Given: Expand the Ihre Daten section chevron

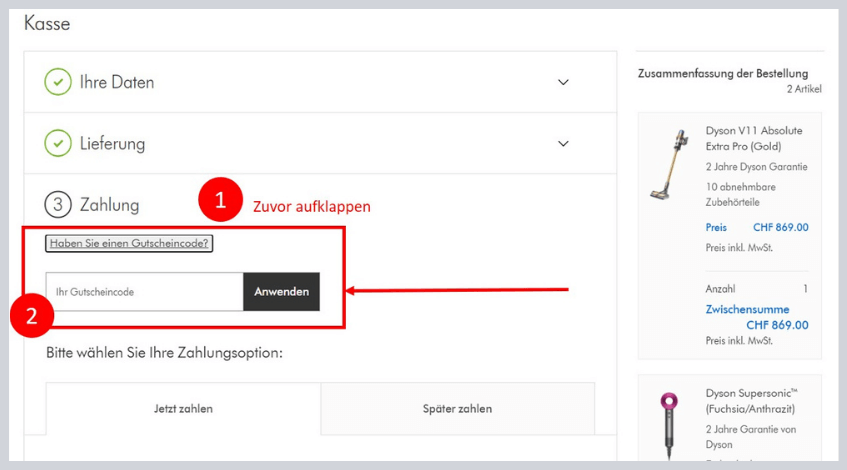Looking at the screenshot, I should (x=563, y=82).
